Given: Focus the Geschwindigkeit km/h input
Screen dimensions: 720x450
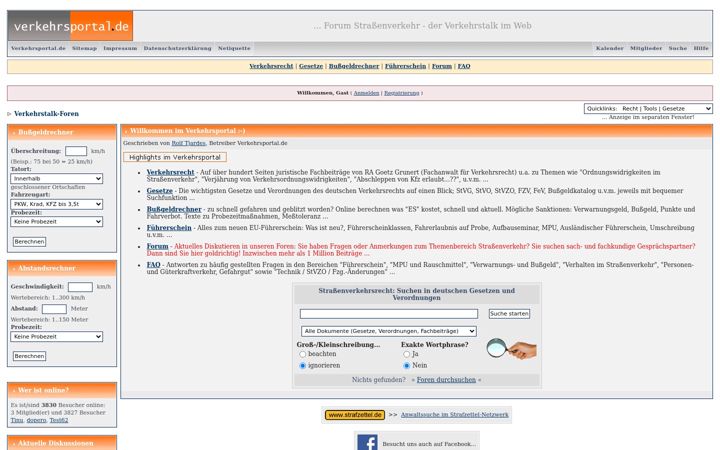Looking at the screenshot, I should click(x=80, y=287).
